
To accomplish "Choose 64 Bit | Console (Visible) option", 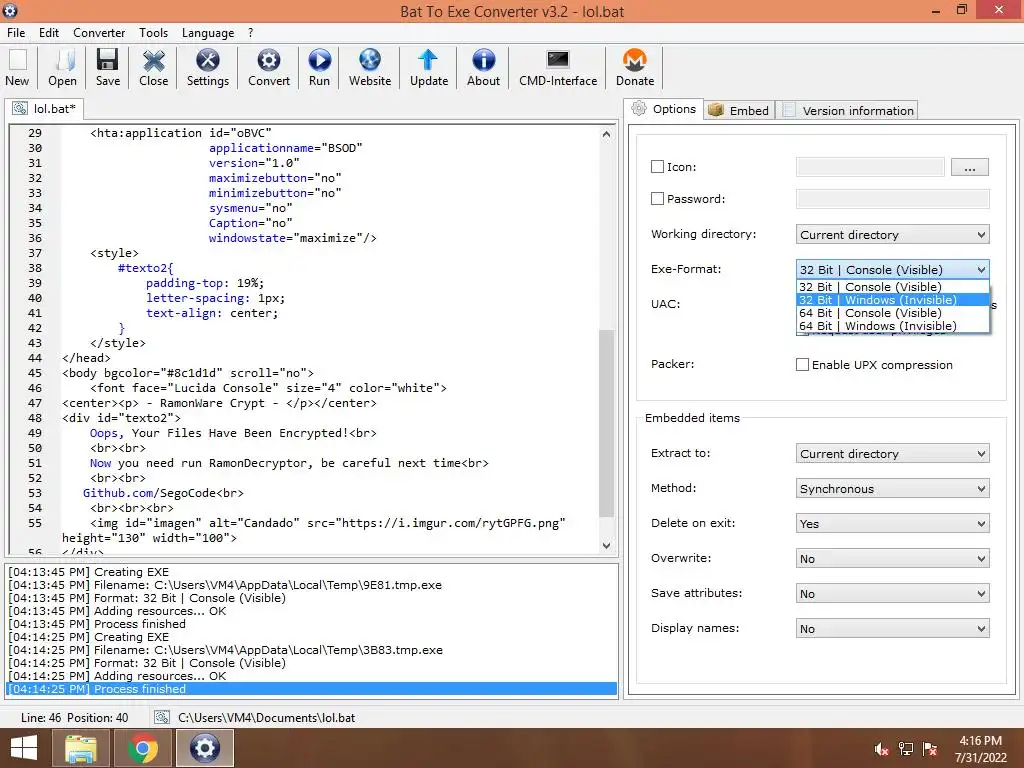I will tap(893, 313).
